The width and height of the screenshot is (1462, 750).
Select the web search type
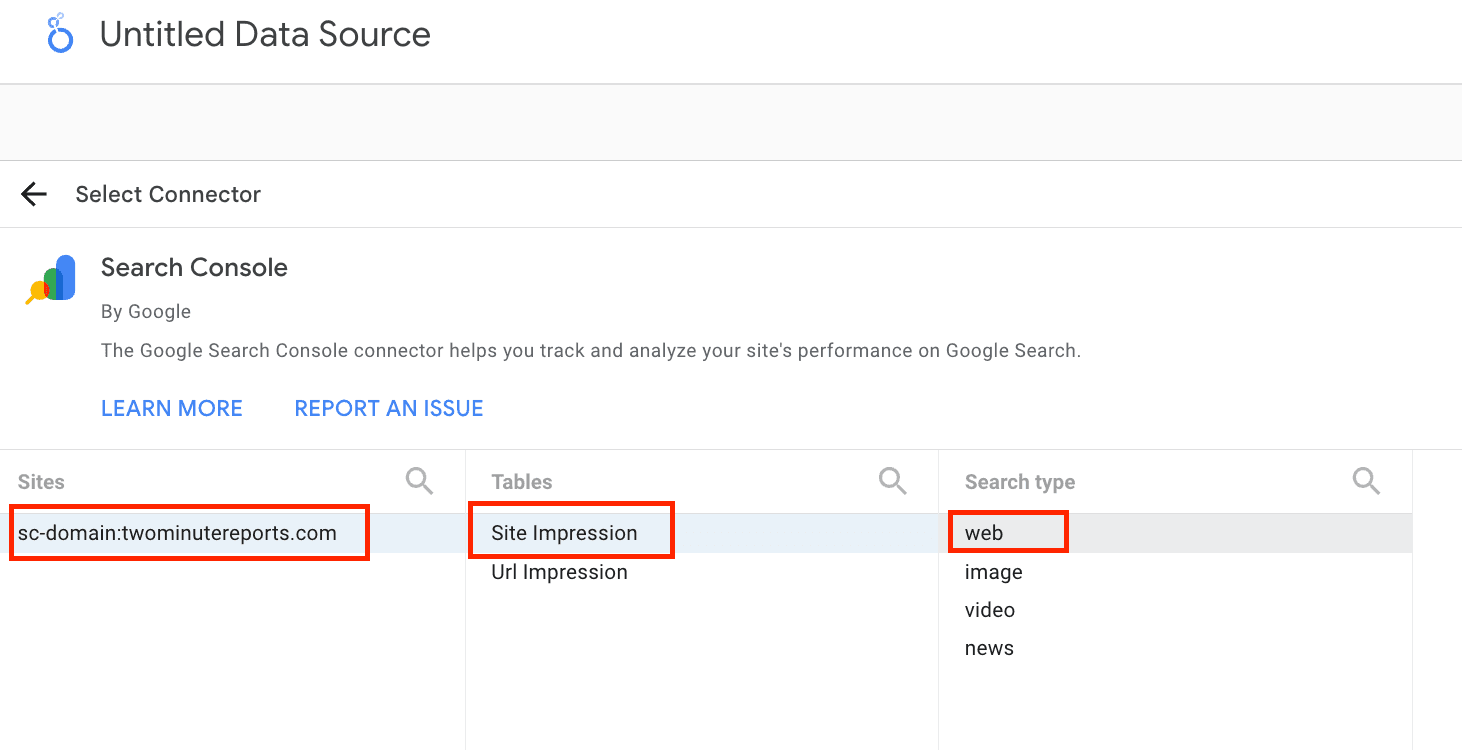pos(982,532)
